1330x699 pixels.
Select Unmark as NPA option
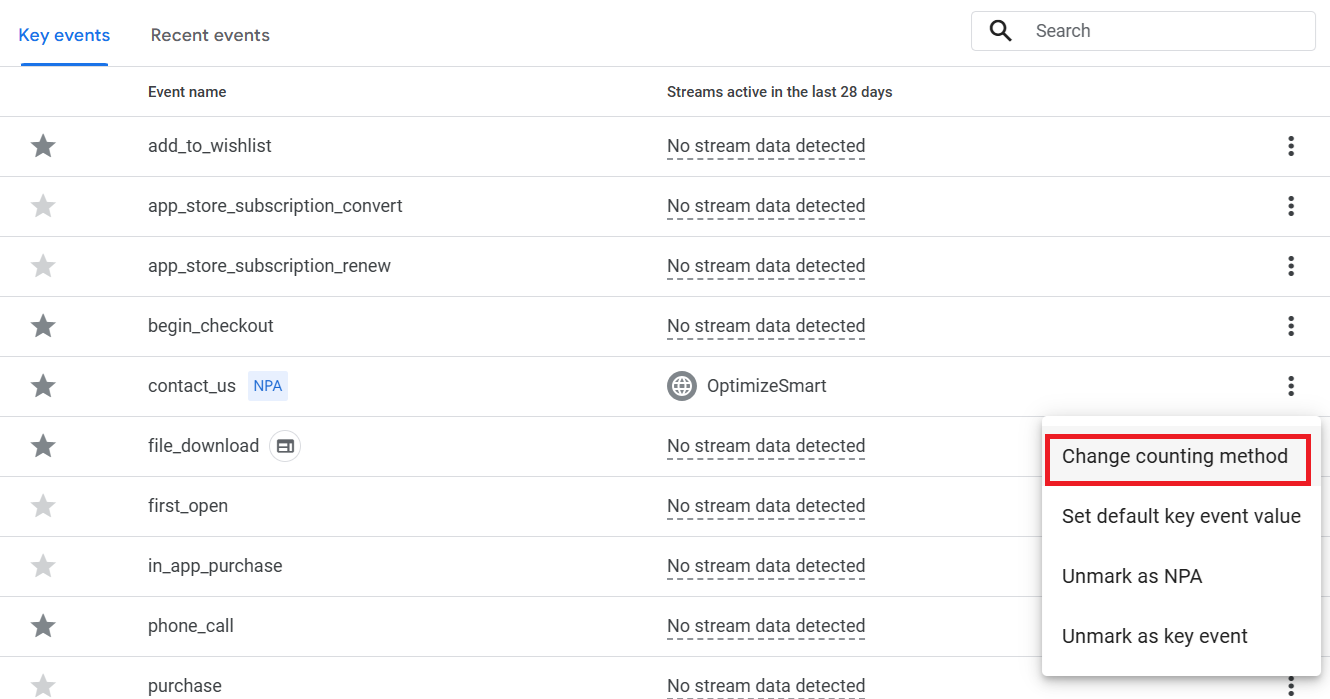1132,577
